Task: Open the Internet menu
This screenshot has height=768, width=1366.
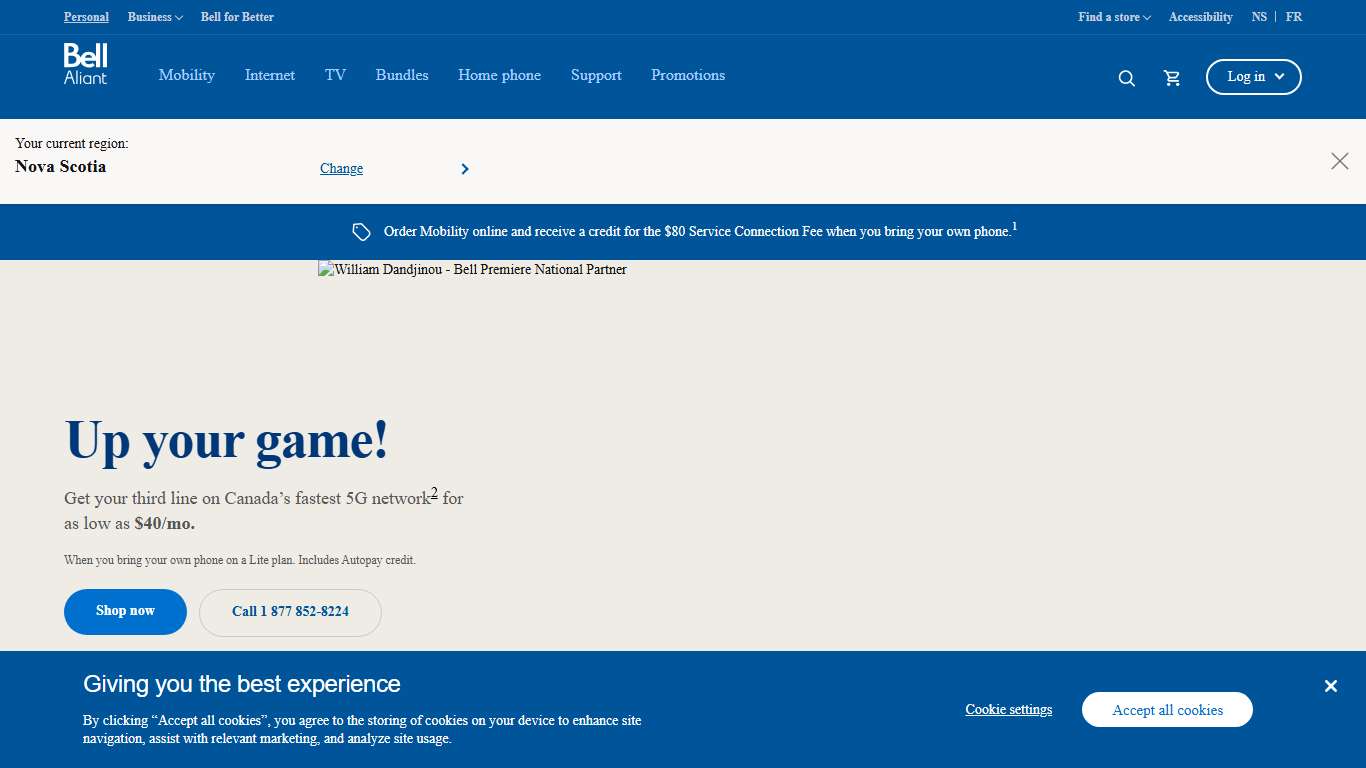Action: click(270, 75)
